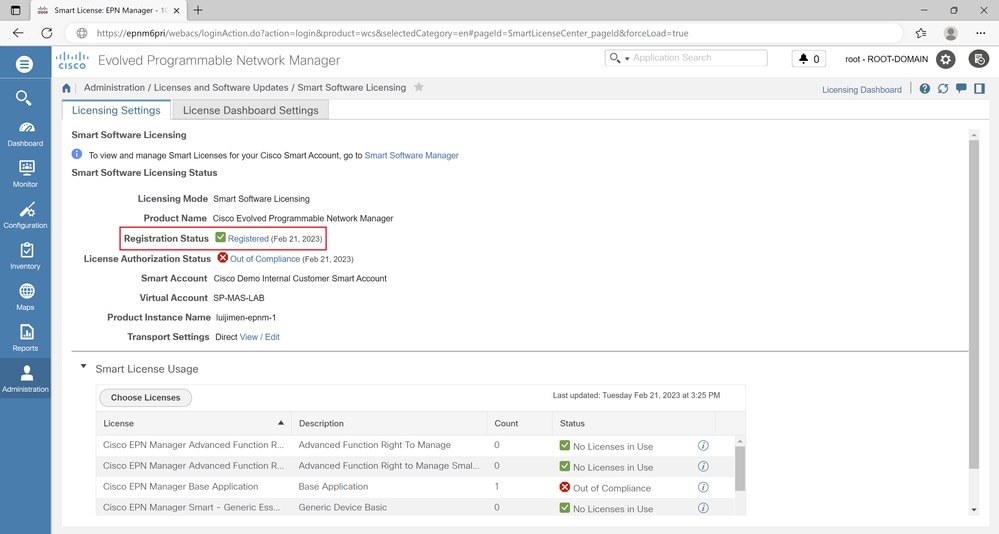Image resolution: width=999 pixels, height=534 pixels.
Task: Click the browser address bar
Action: pos(484,33)
